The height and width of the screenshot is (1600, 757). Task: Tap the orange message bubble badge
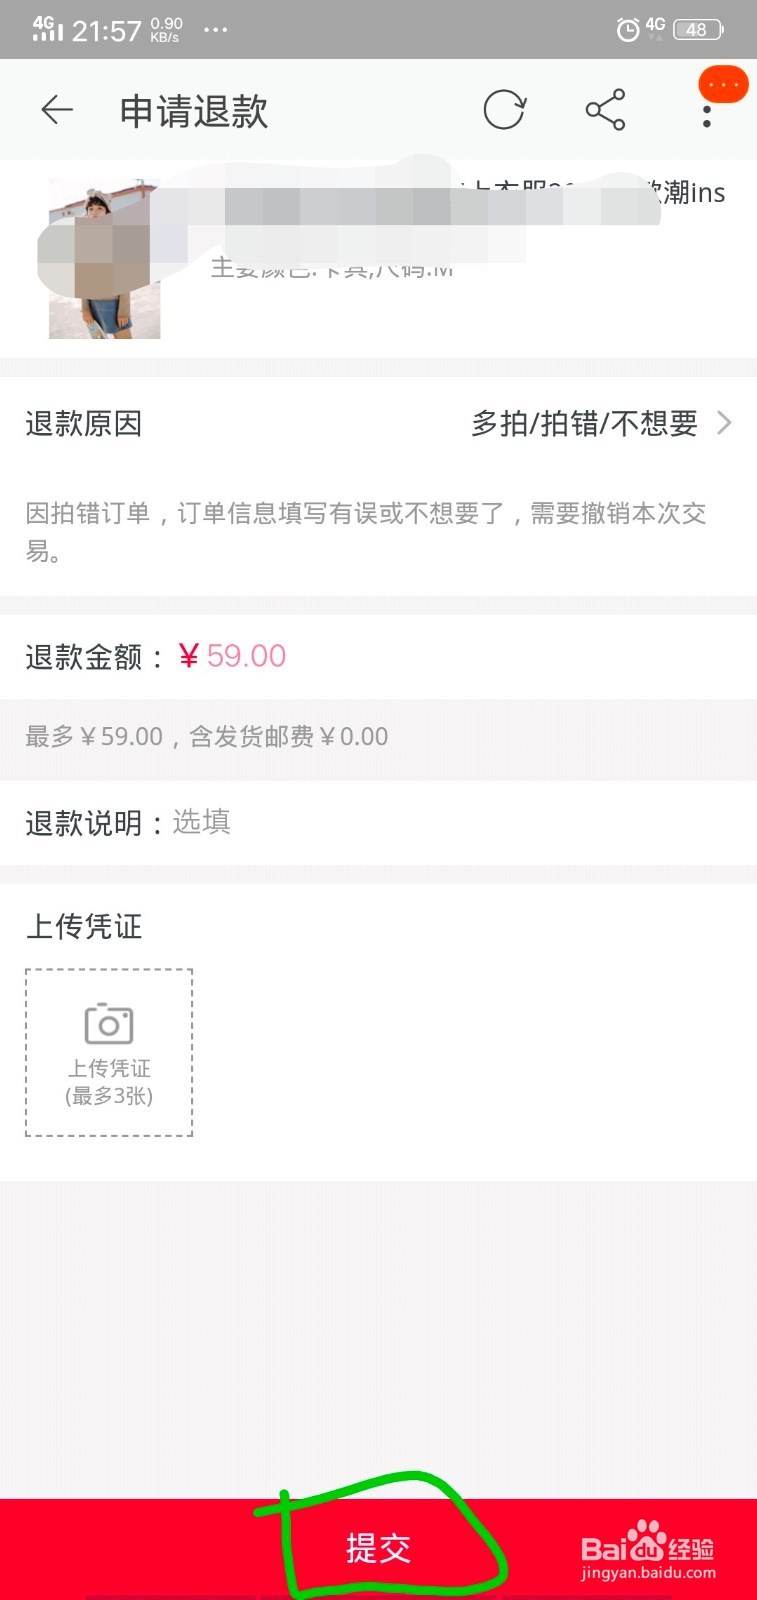pyautogui.click(x=723, y=84)
